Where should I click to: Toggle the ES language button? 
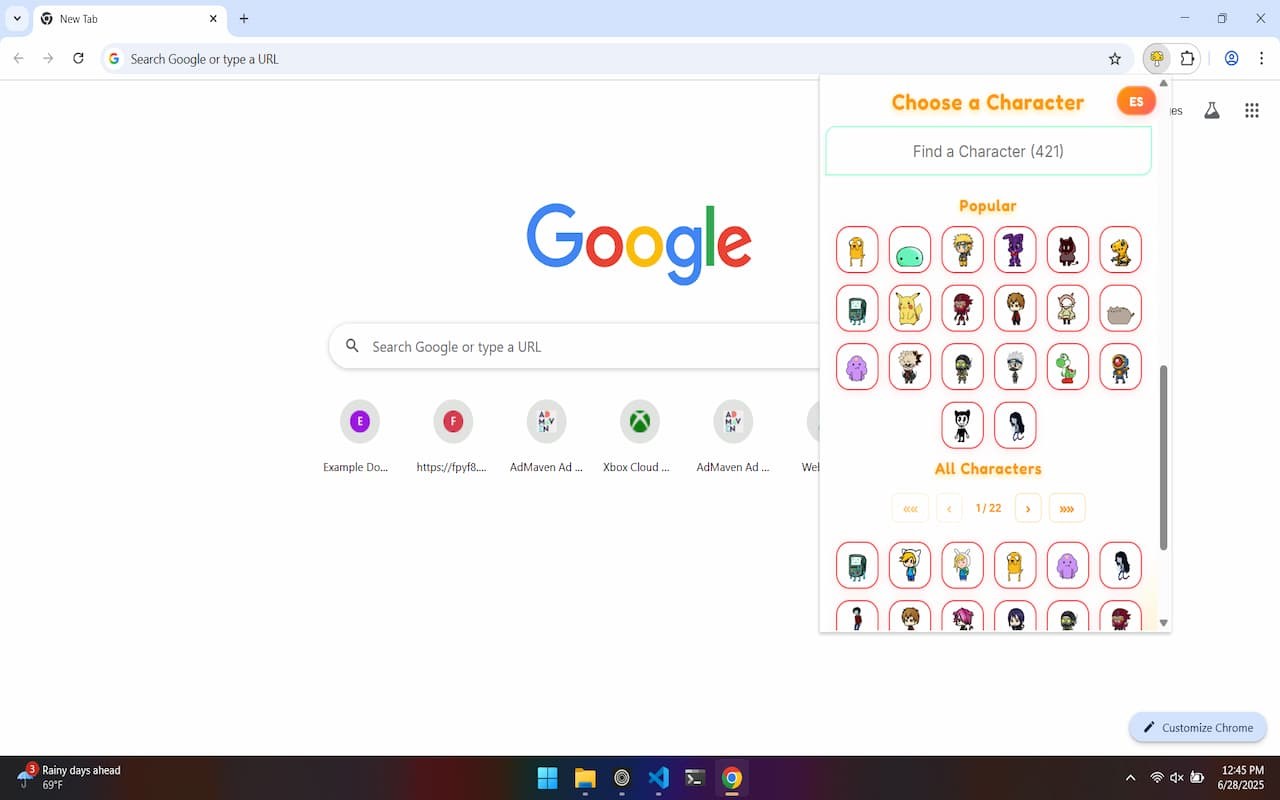click(x=1136, y=101)
